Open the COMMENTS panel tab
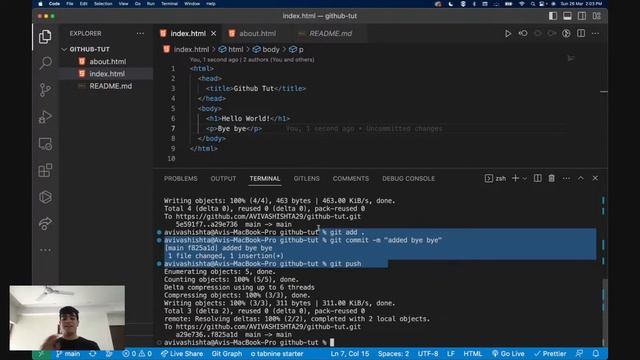 tap(351, 178)
